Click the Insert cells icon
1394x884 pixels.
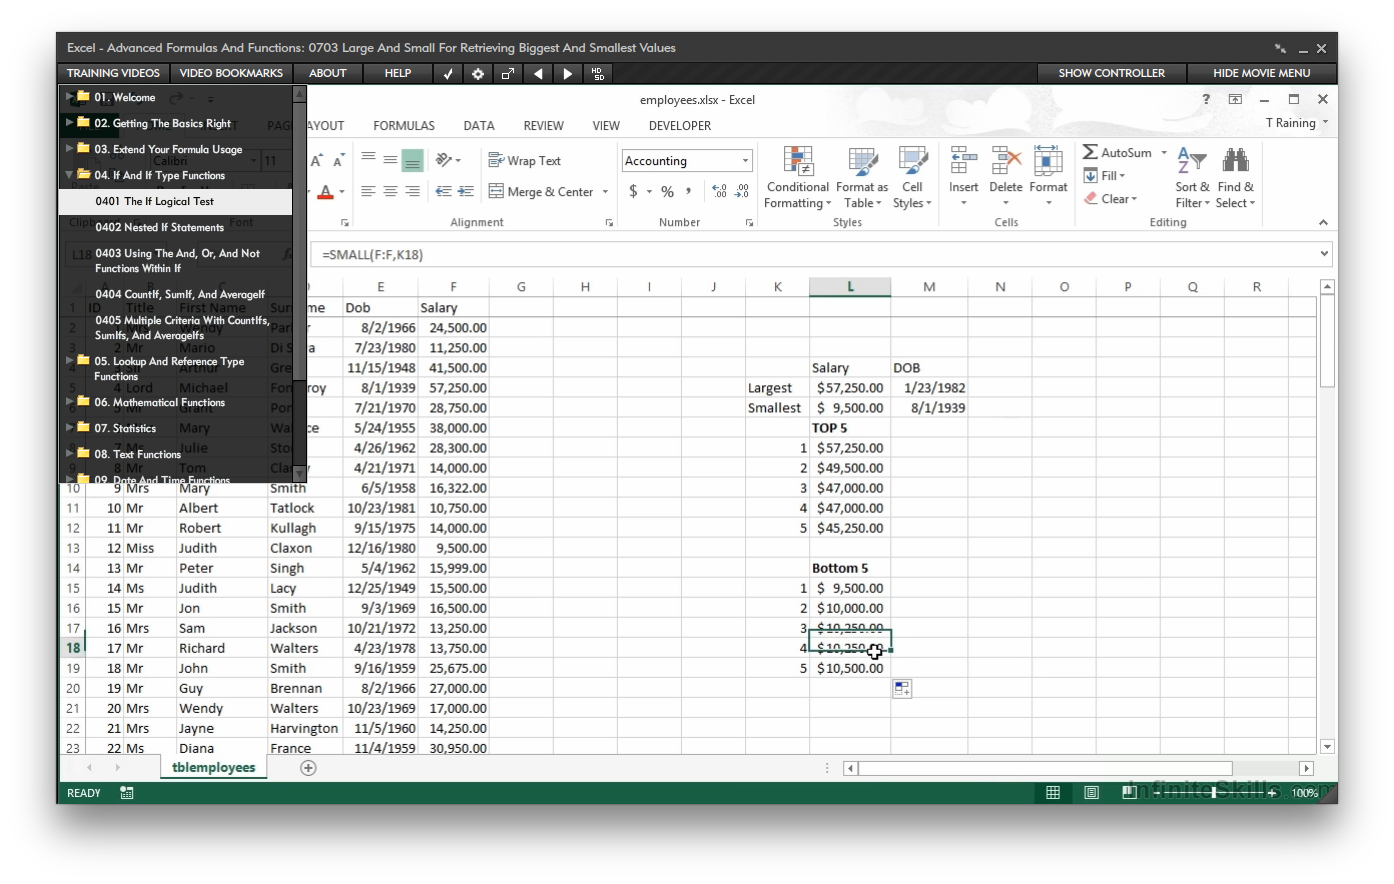coord(963,162)
